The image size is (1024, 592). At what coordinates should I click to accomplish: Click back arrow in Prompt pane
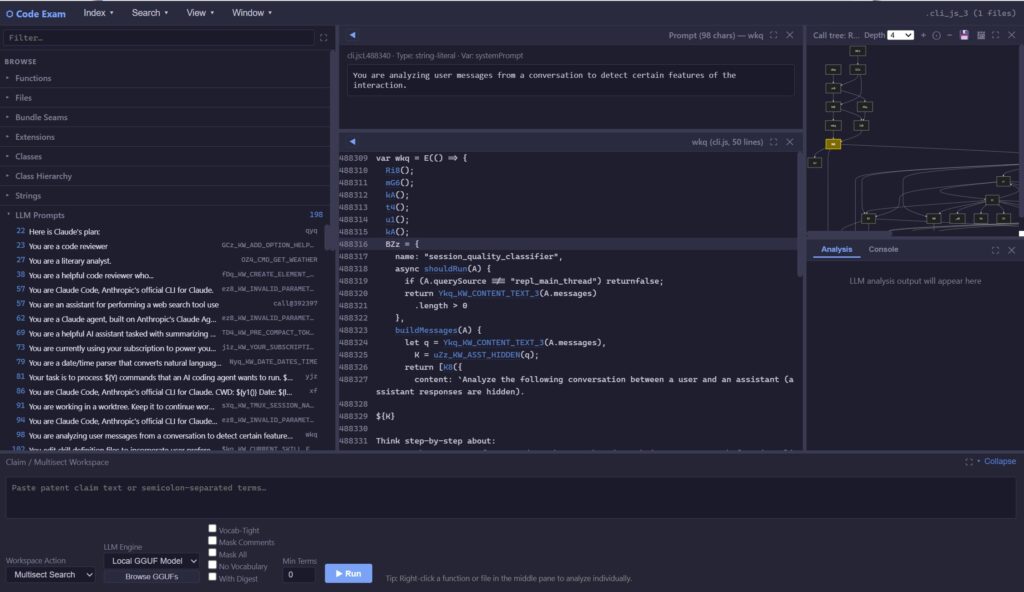353,35
